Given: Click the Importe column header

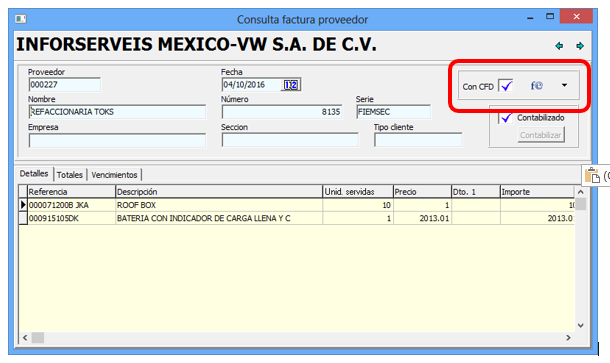Looking at the screenshot, I should coord(537,192).
